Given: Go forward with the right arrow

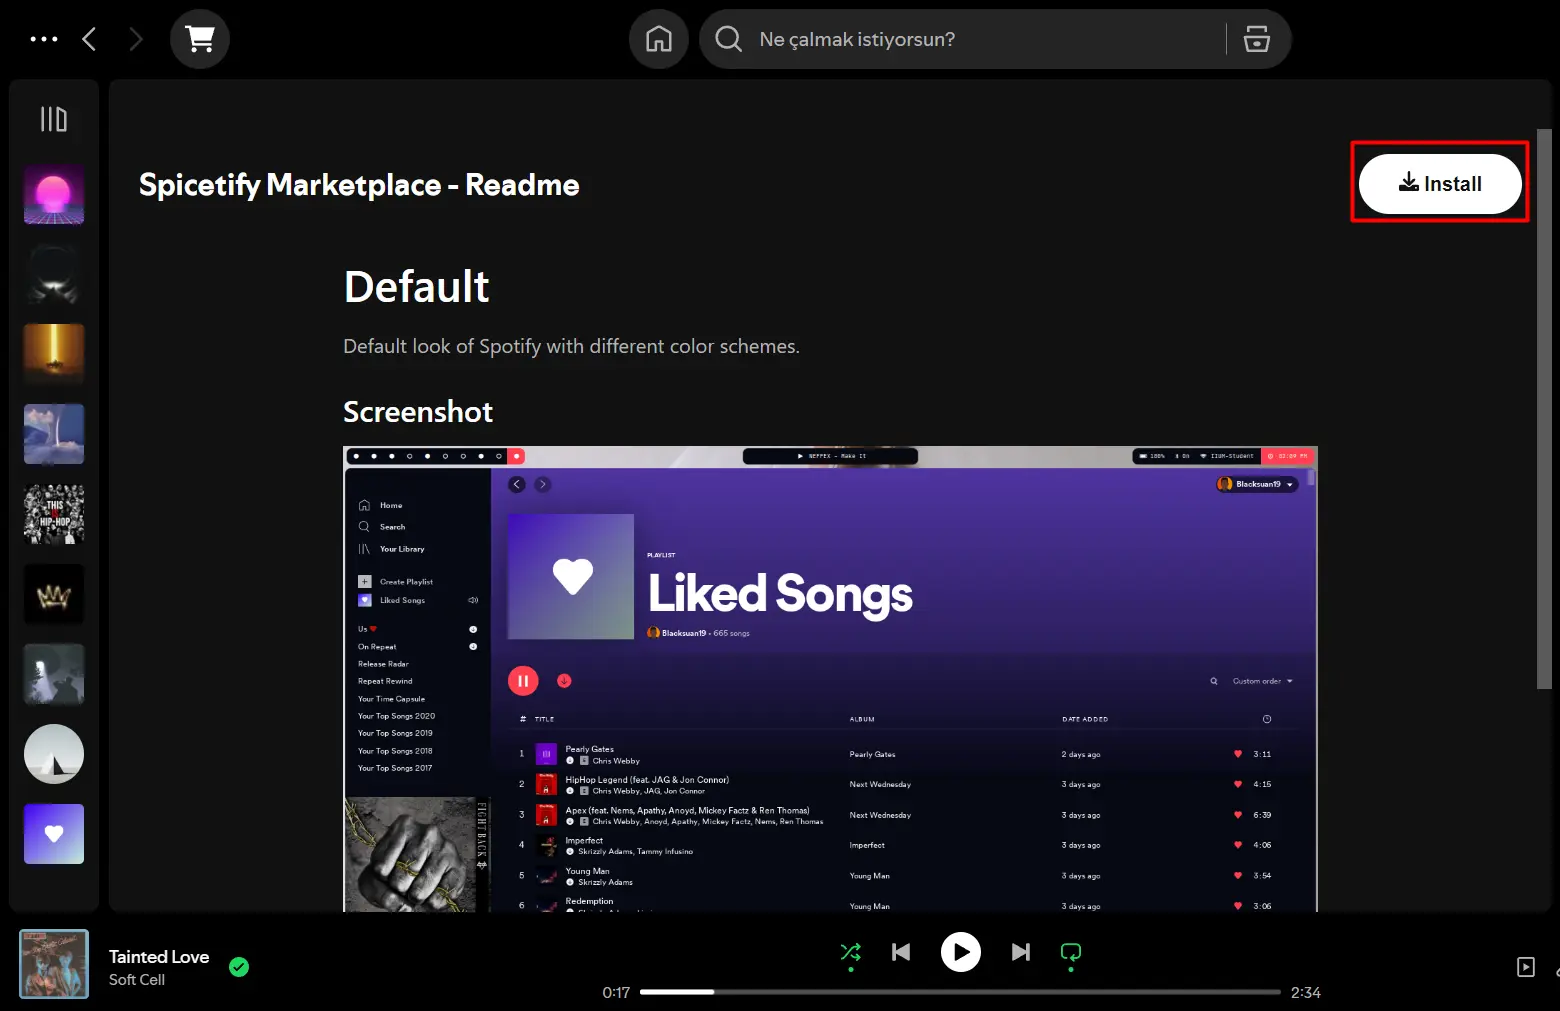Looking at the screenshot, I should click(x=136, y=39).
